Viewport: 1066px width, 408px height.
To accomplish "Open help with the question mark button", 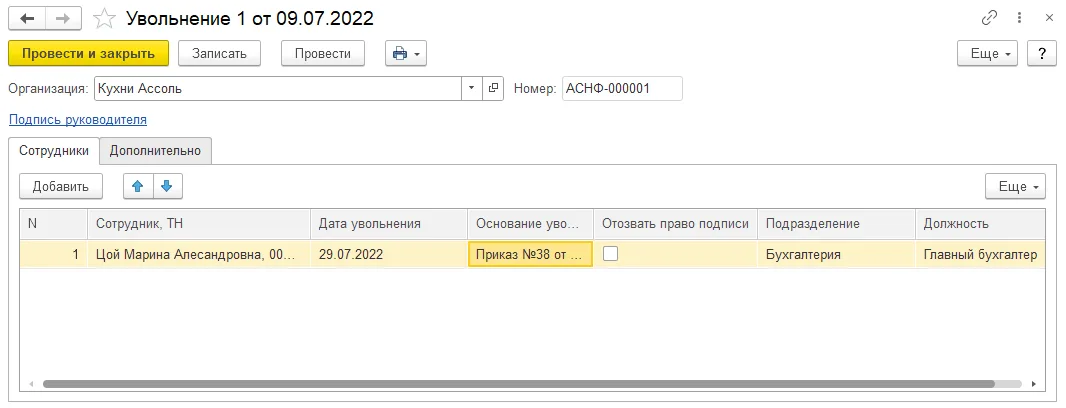I will (x=1041, y=54).
